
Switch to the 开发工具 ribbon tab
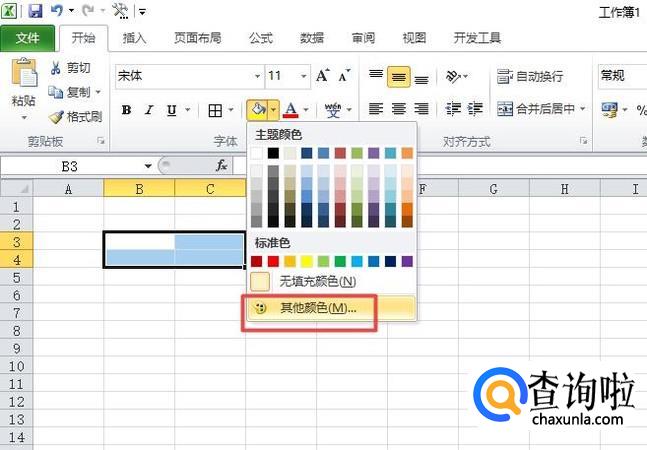(x=477, y=38)
